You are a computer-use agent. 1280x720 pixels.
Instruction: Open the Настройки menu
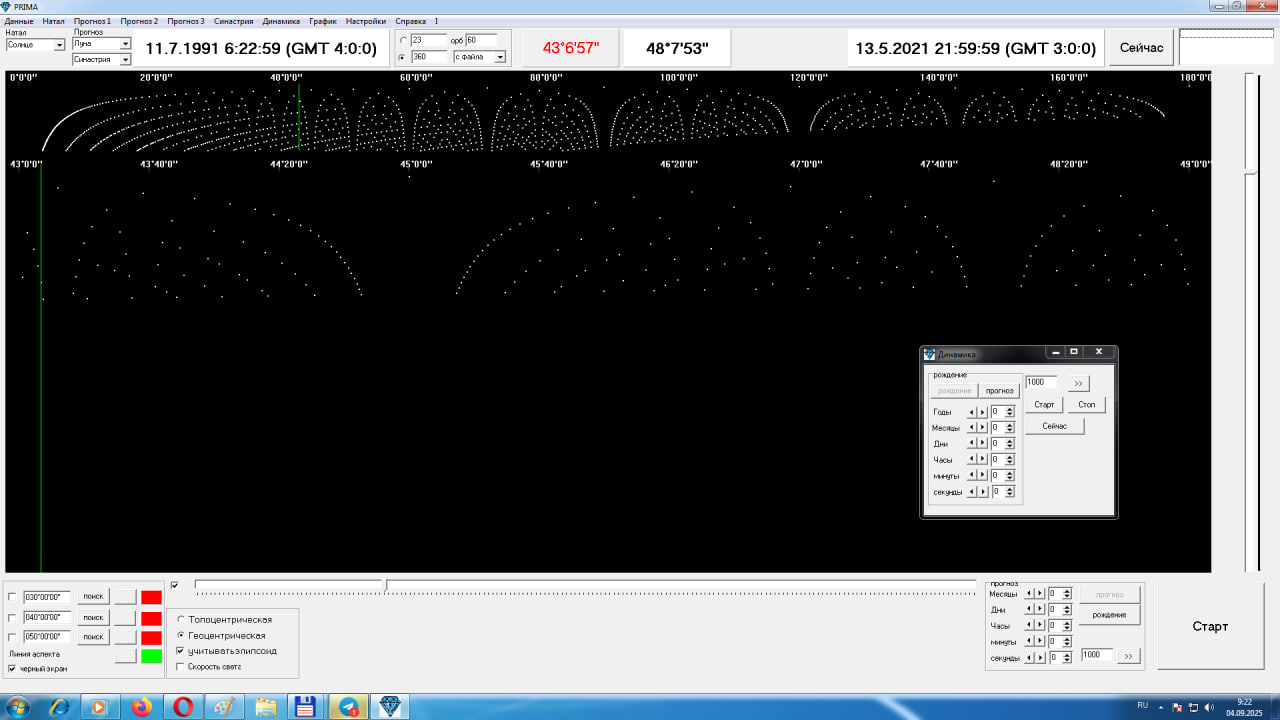point(366,21)
